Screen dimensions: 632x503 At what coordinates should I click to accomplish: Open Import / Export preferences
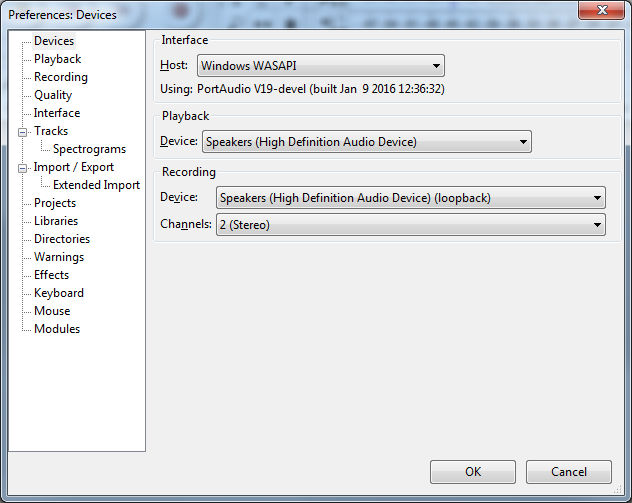point(73,167)
